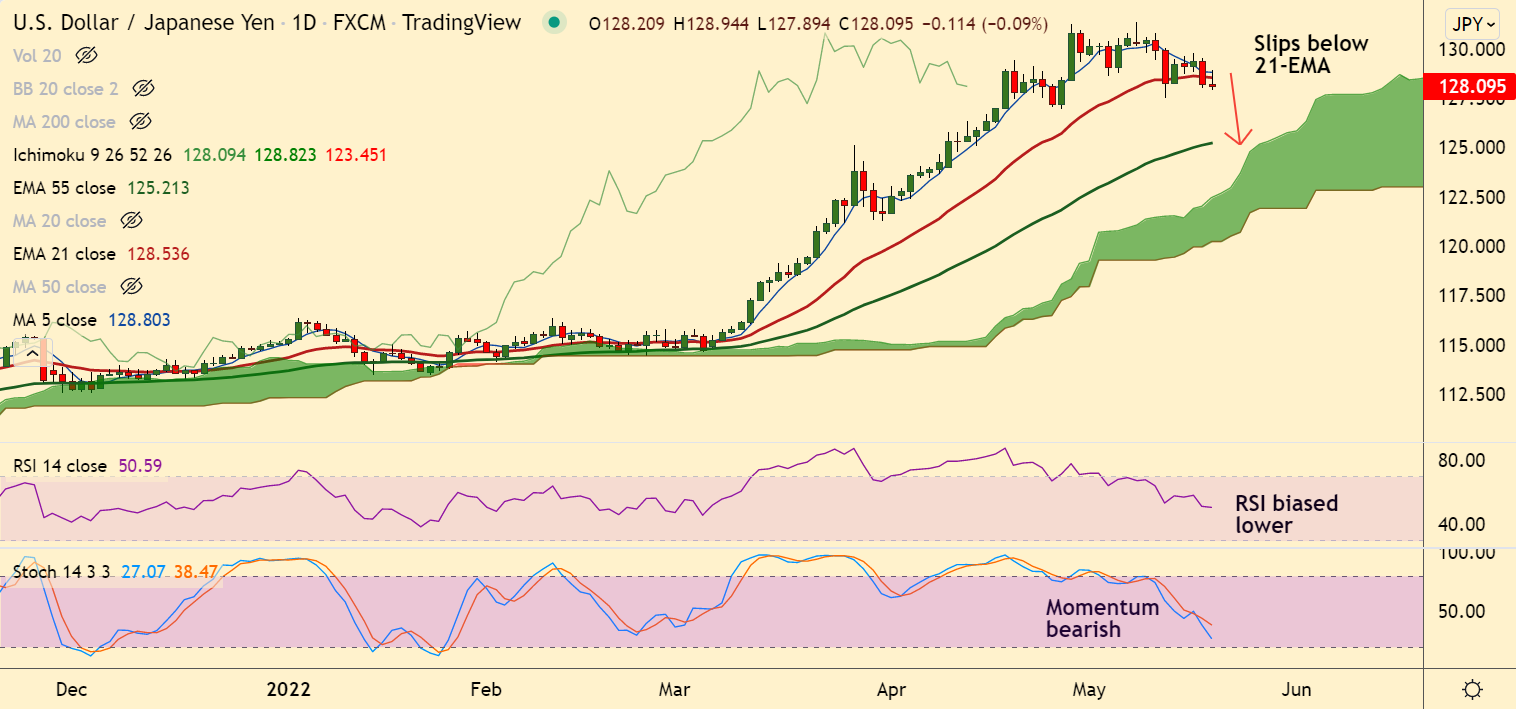
Task: Click the Feb label on time axis
Action: 485,690
